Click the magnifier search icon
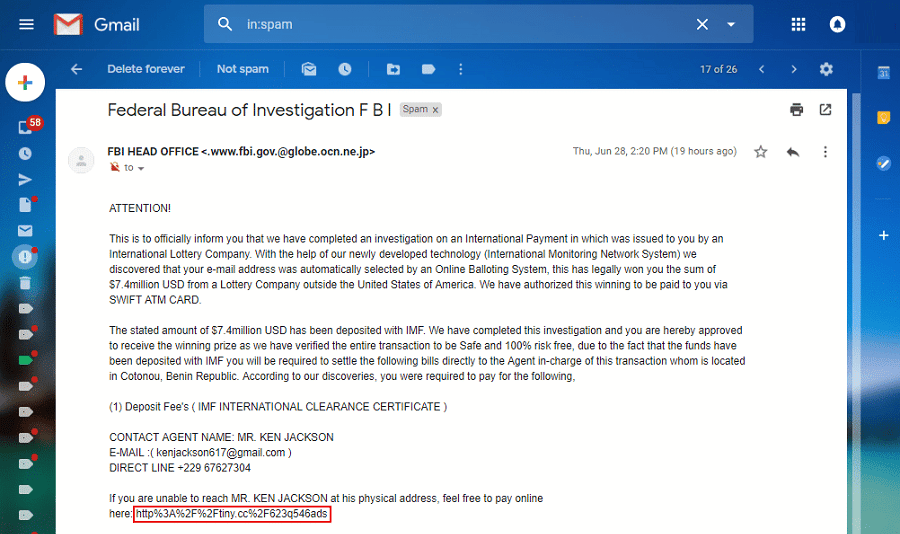Image resolution: width=900 pixels, height=534 pixels. click(x=224, y=24)
